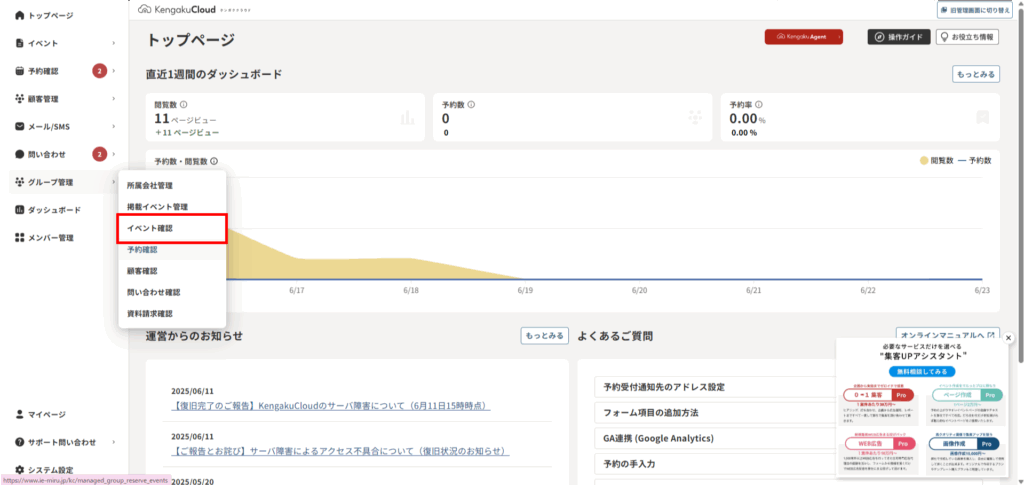This screenshot has height=485, width=1024.
Task: Click the home icon beside トップページ
Action: (20, 17)
